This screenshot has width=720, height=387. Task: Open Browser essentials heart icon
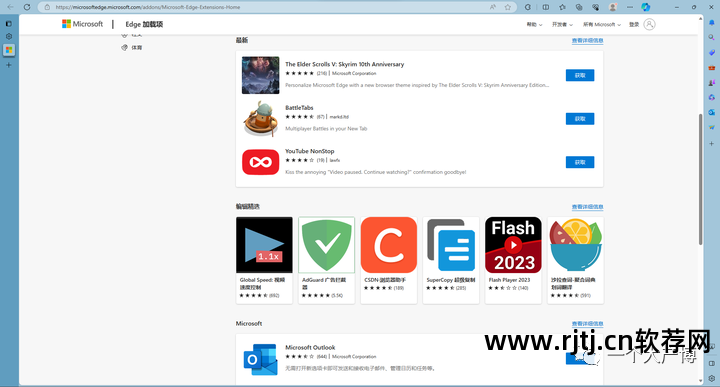[x=596, y=7]
